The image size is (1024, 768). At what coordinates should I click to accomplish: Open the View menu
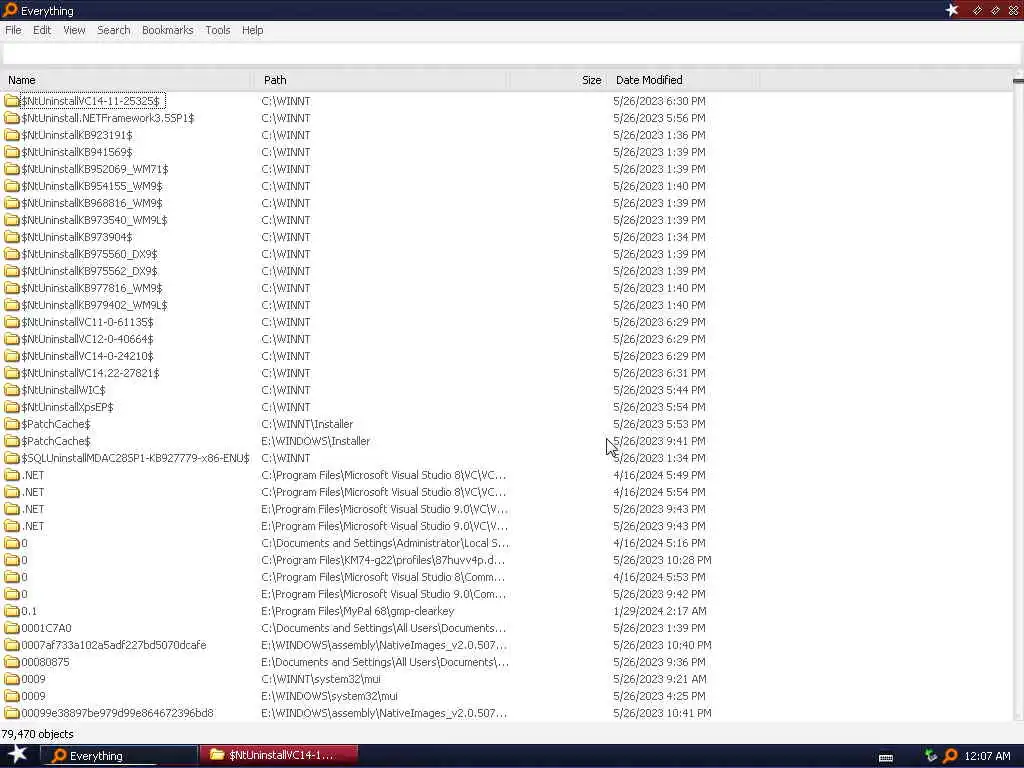[74, 30]
